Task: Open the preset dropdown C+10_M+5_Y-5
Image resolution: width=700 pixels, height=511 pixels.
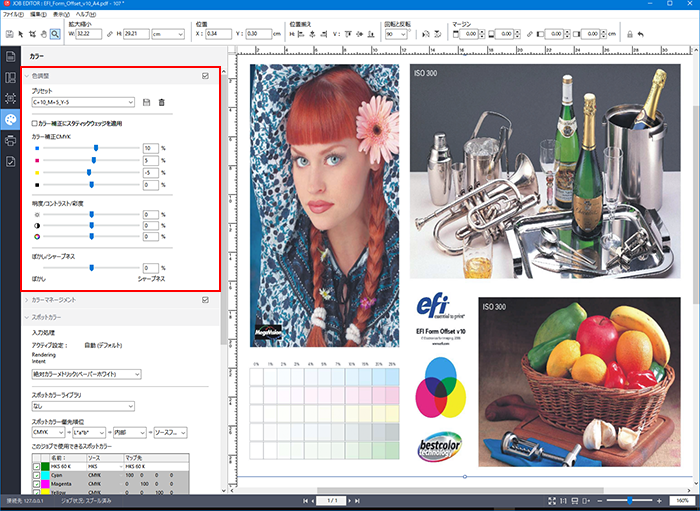Action: tap(83, 102)
